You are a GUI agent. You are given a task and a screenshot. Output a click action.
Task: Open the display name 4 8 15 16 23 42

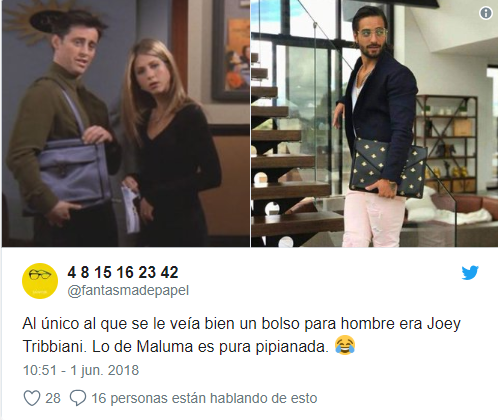[123, 272]
